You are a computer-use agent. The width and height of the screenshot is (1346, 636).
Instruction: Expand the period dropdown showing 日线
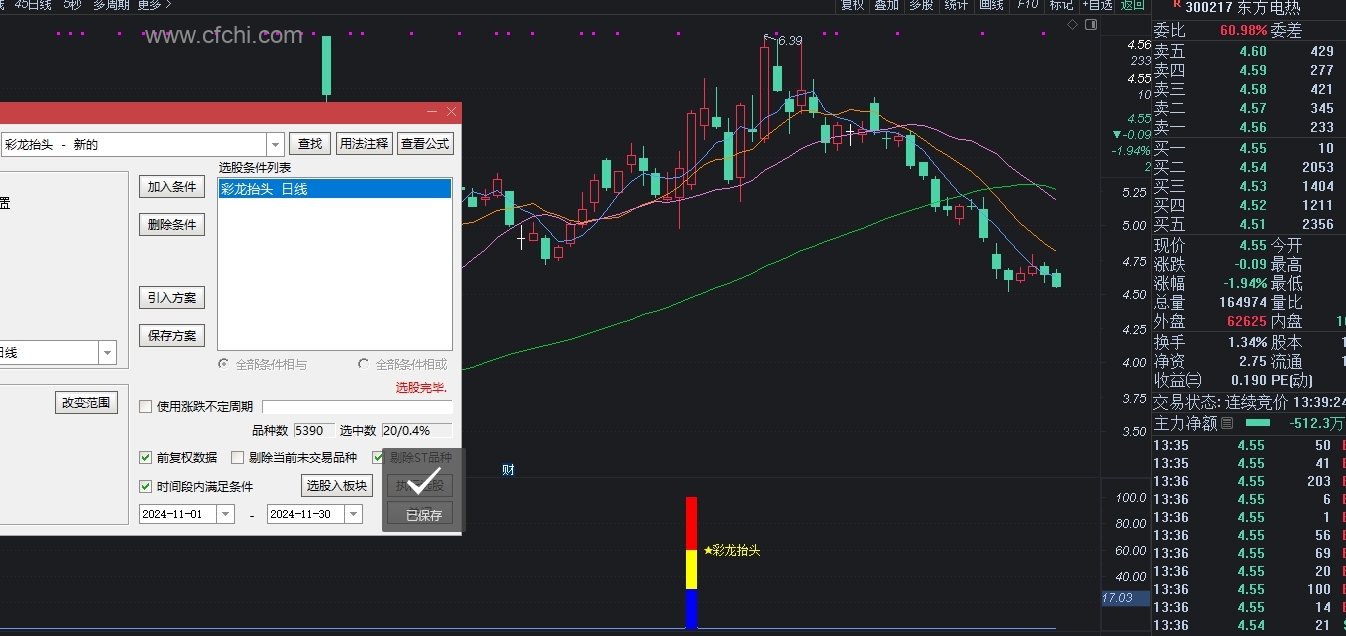tap(107, 352)
